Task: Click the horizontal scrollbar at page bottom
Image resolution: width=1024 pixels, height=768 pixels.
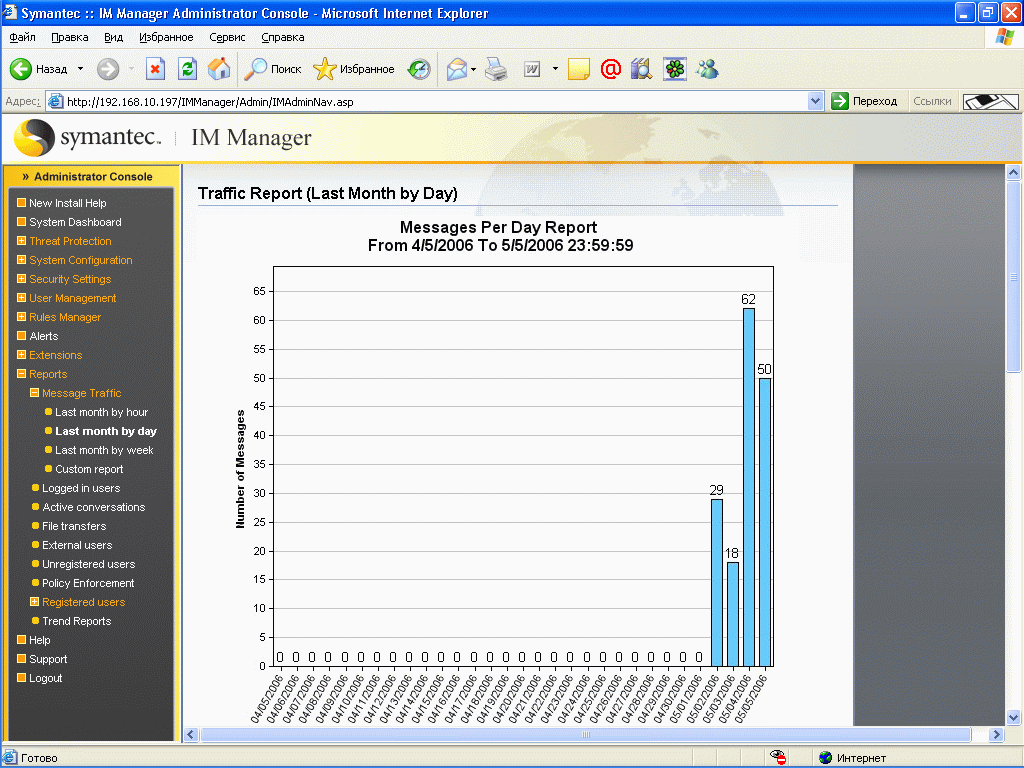Action: 586,735
